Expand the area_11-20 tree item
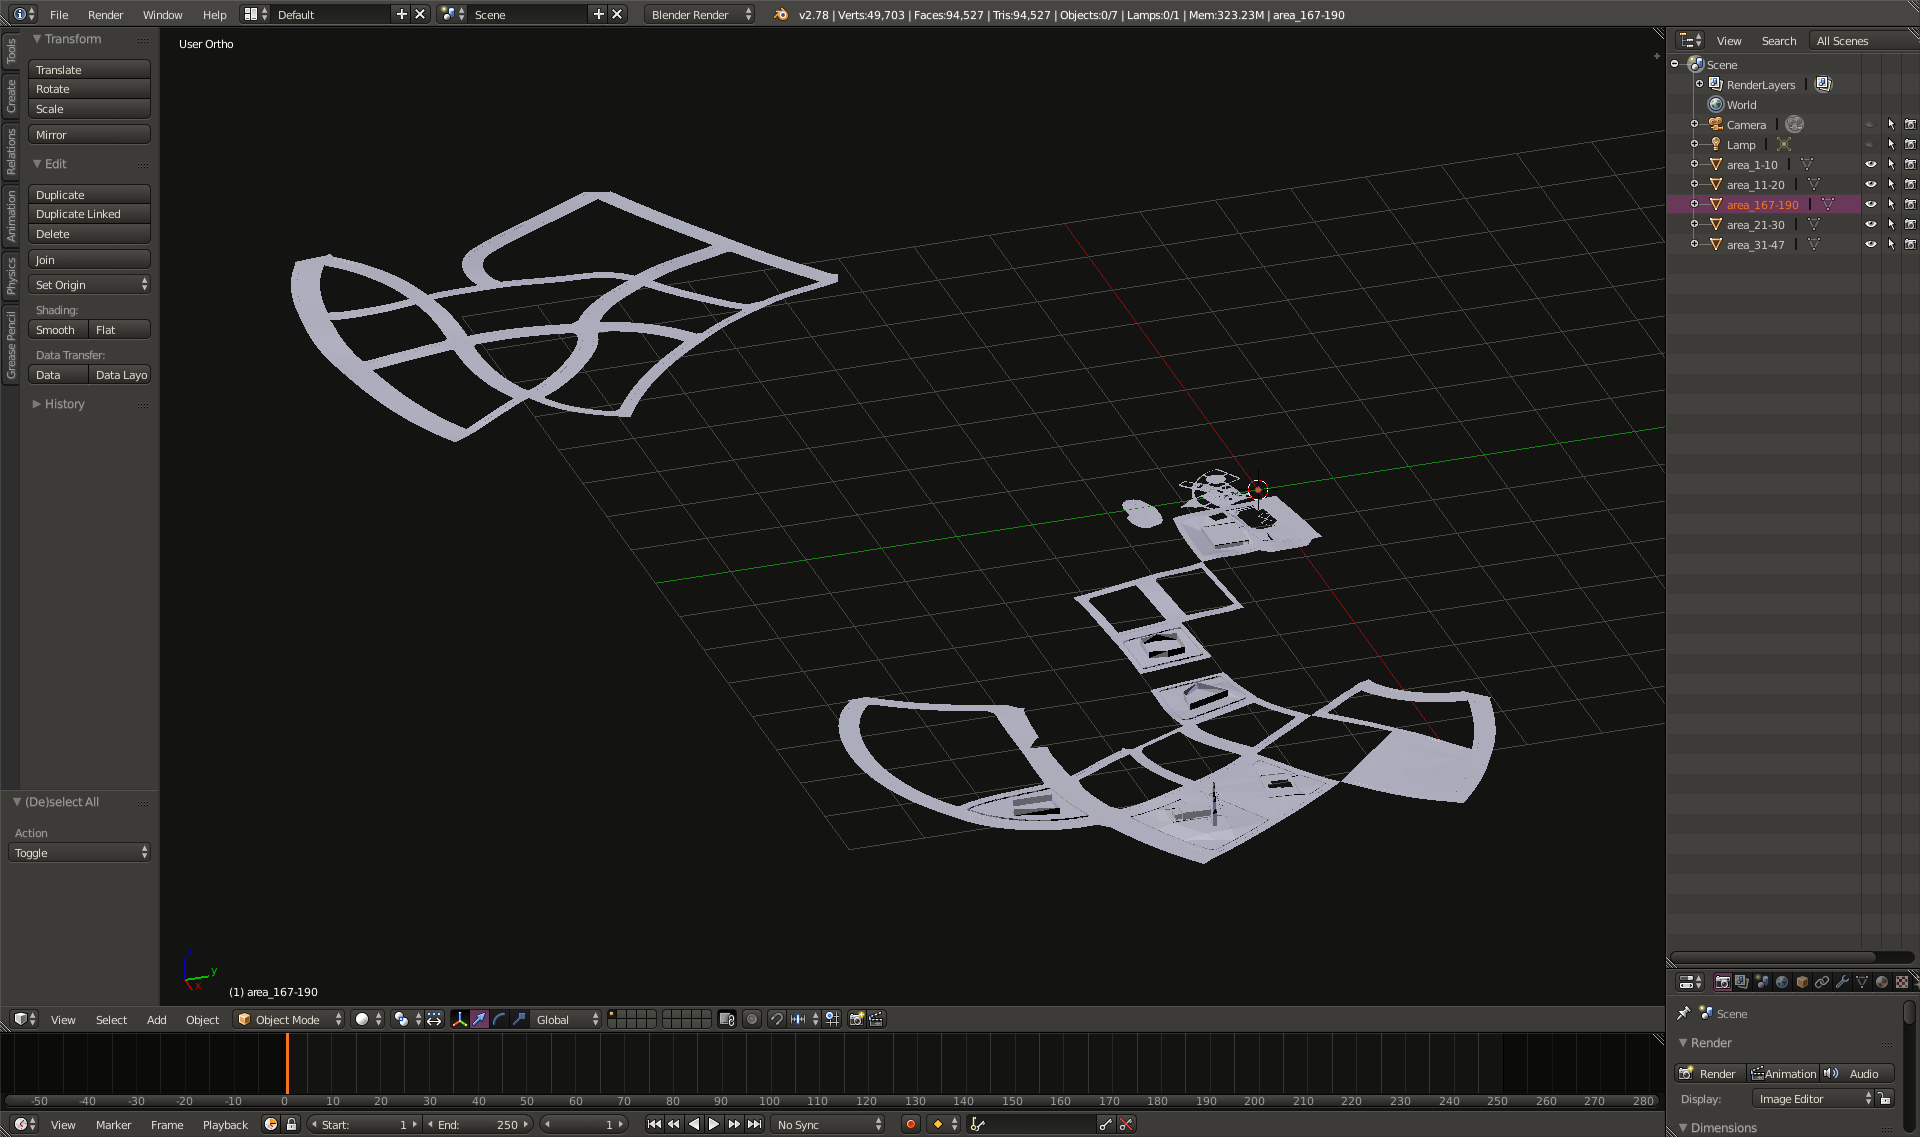This screenshot has height=1137, width=1920. pyautogui.click(x=1694, y=185)
